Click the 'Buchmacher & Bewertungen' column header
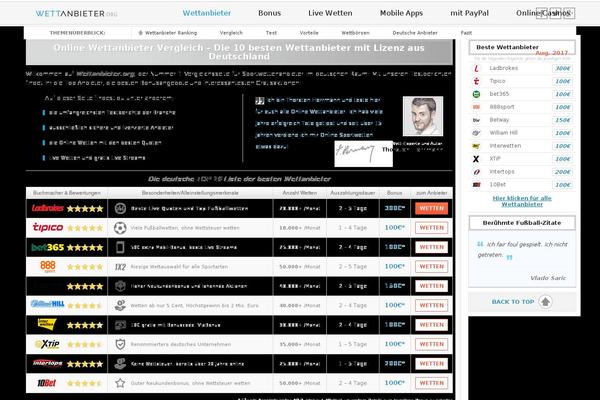Viewport: 600px width, 400px height. pyautogui.click(x=67, y=193)
